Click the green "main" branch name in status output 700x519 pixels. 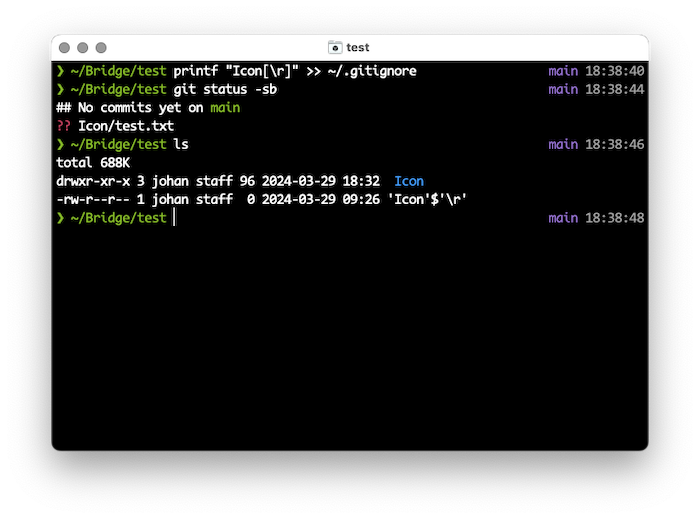pos(225,108)
